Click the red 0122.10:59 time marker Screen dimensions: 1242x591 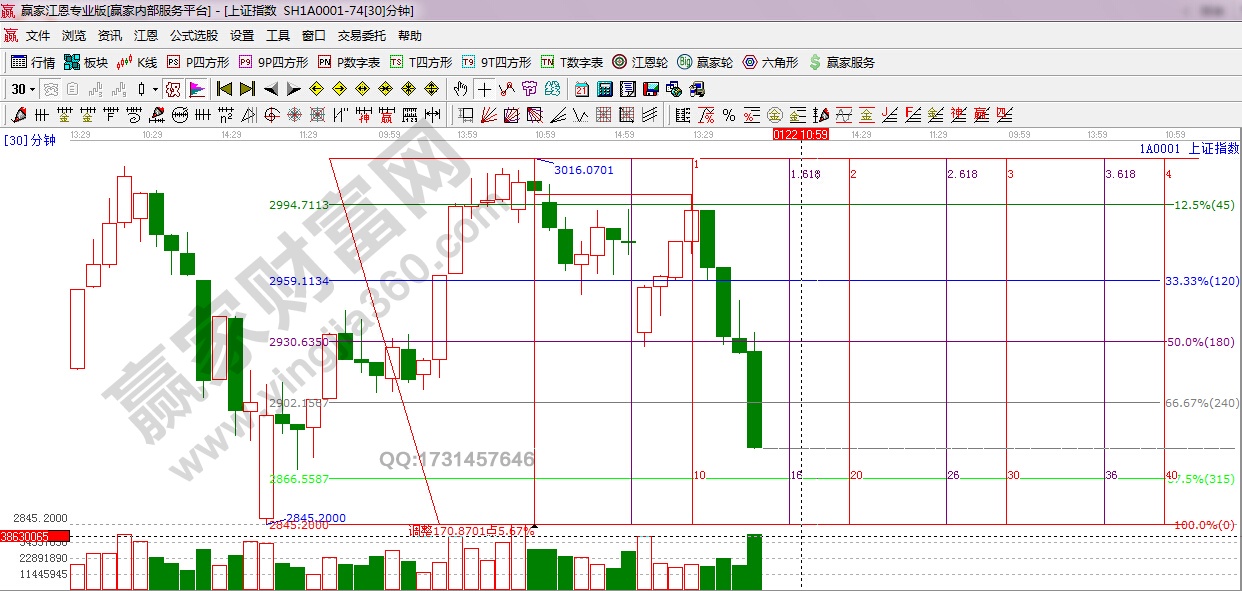pos(800,134)
